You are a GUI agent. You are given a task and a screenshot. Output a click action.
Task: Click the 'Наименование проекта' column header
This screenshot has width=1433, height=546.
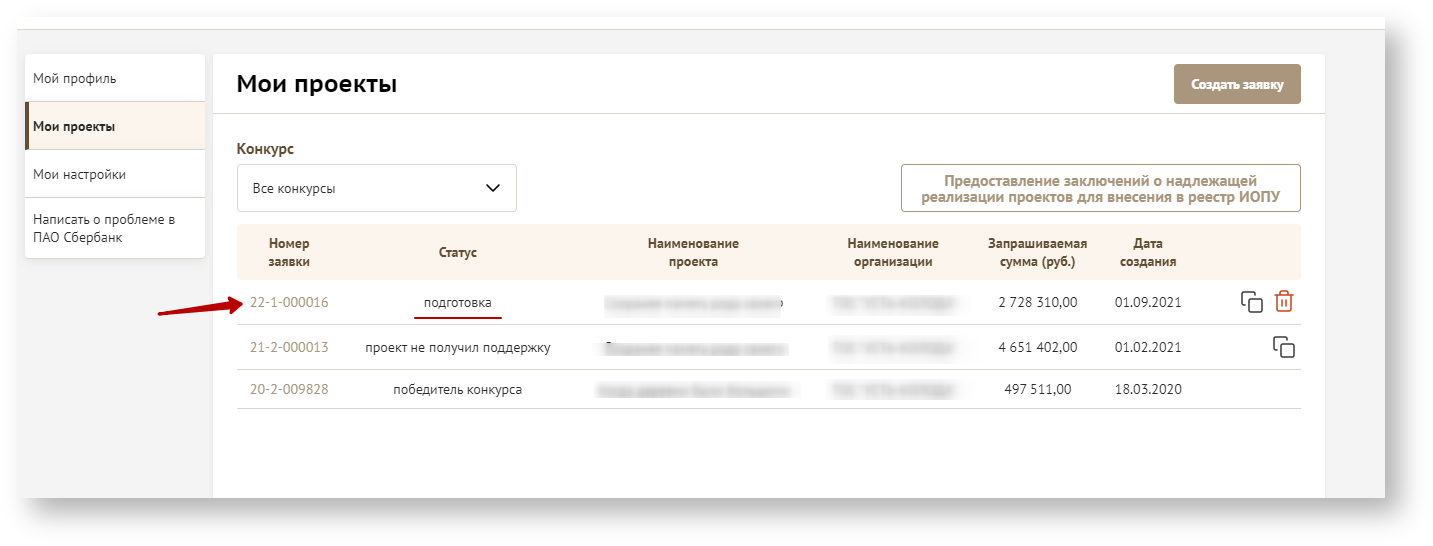pyautogui.click(x=693, y=252)
